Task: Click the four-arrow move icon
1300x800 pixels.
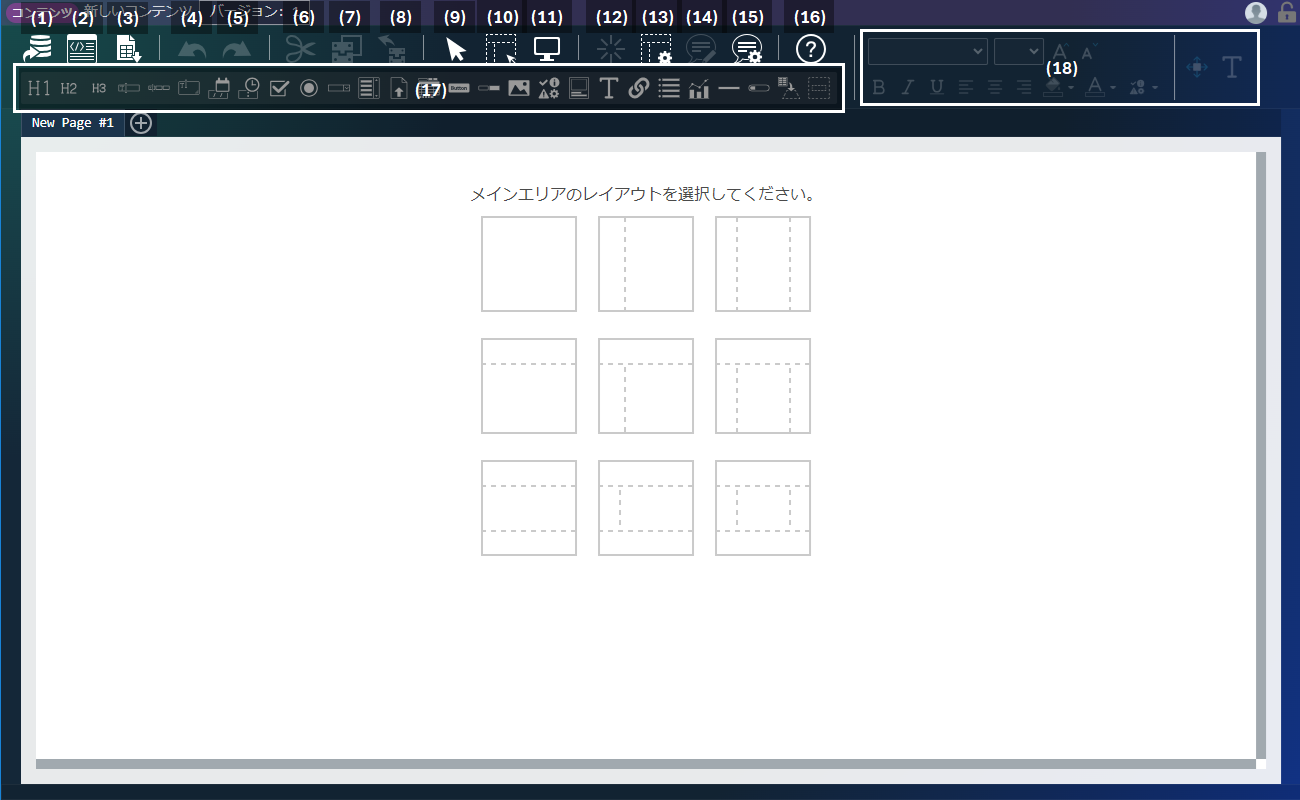Action: click(x=1197, y=67)
